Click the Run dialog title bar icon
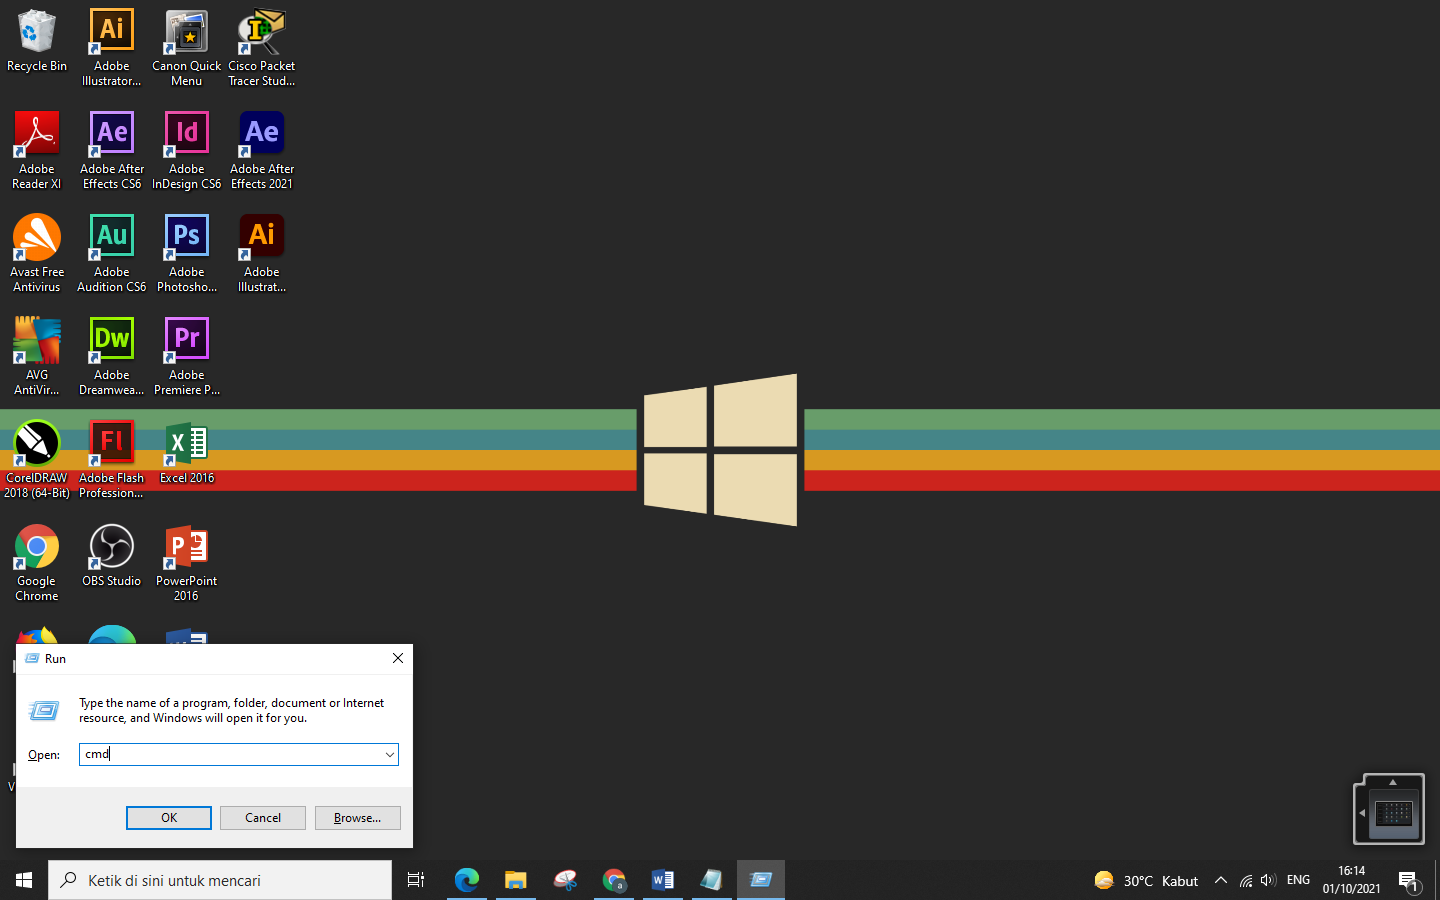The image size is (1440, 900). click(x=32, y=658)
